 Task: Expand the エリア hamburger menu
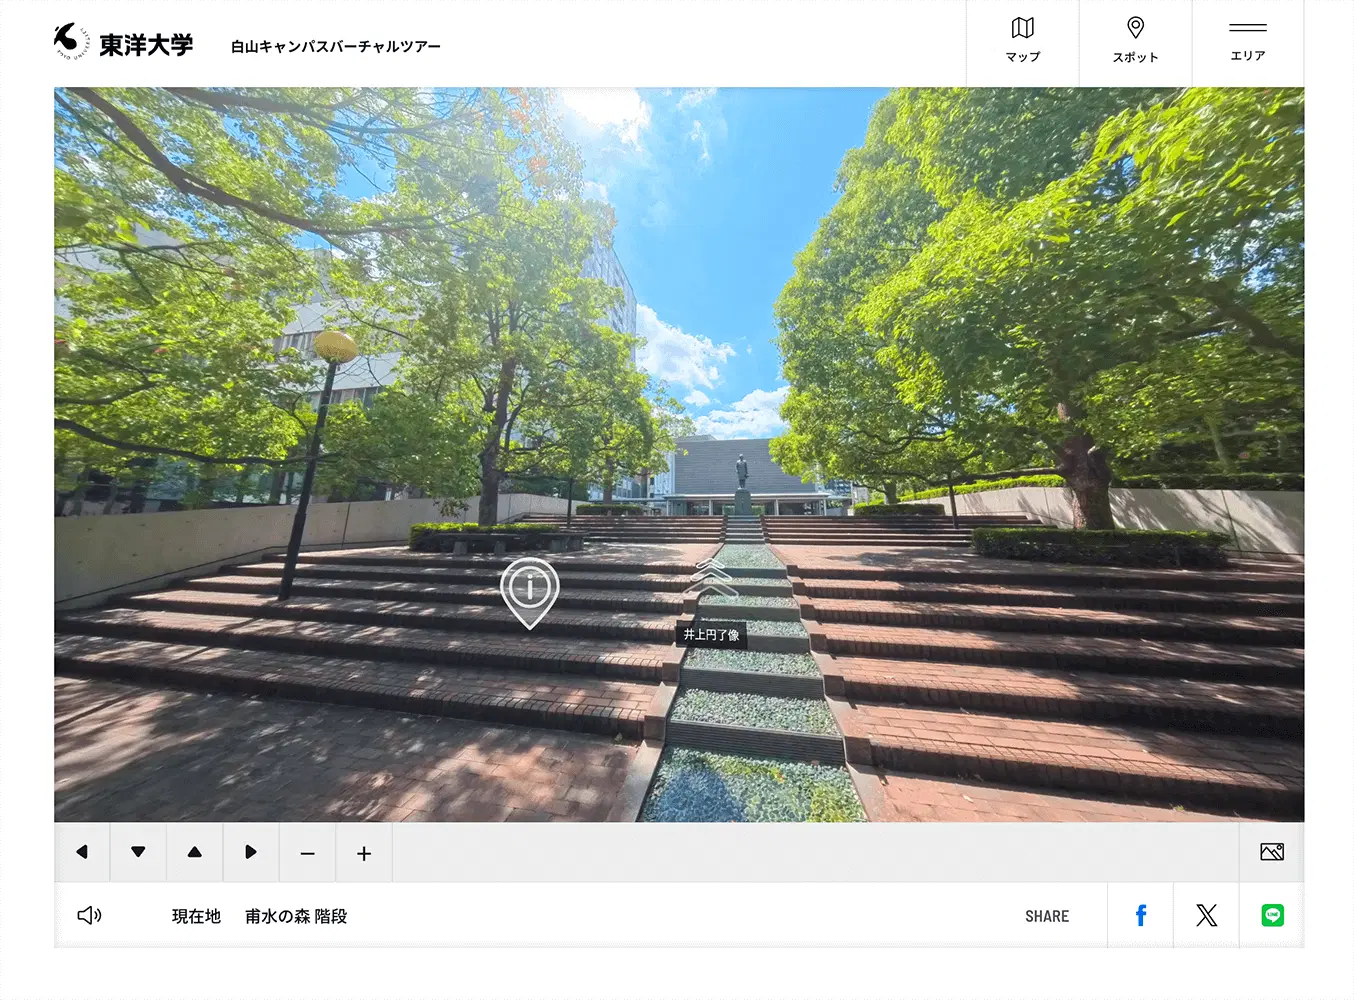[x=1247, y=42]
